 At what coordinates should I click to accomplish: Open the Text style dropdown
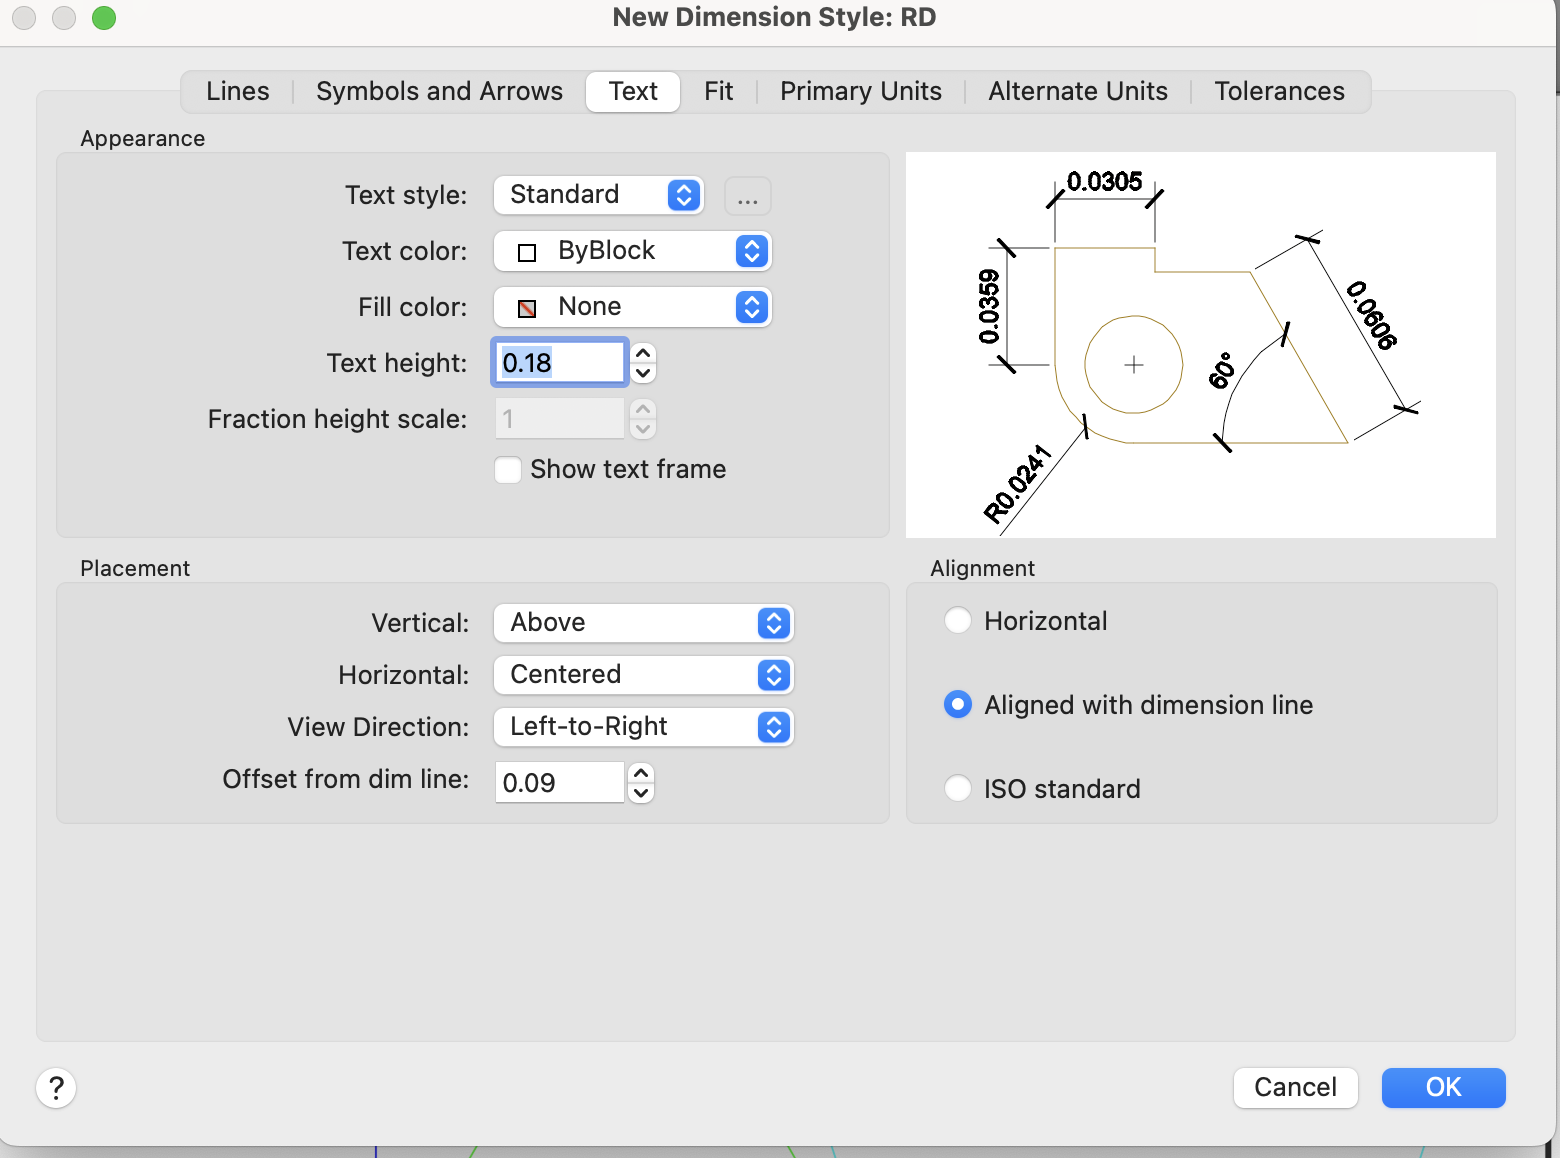click(x=598, y=195)
